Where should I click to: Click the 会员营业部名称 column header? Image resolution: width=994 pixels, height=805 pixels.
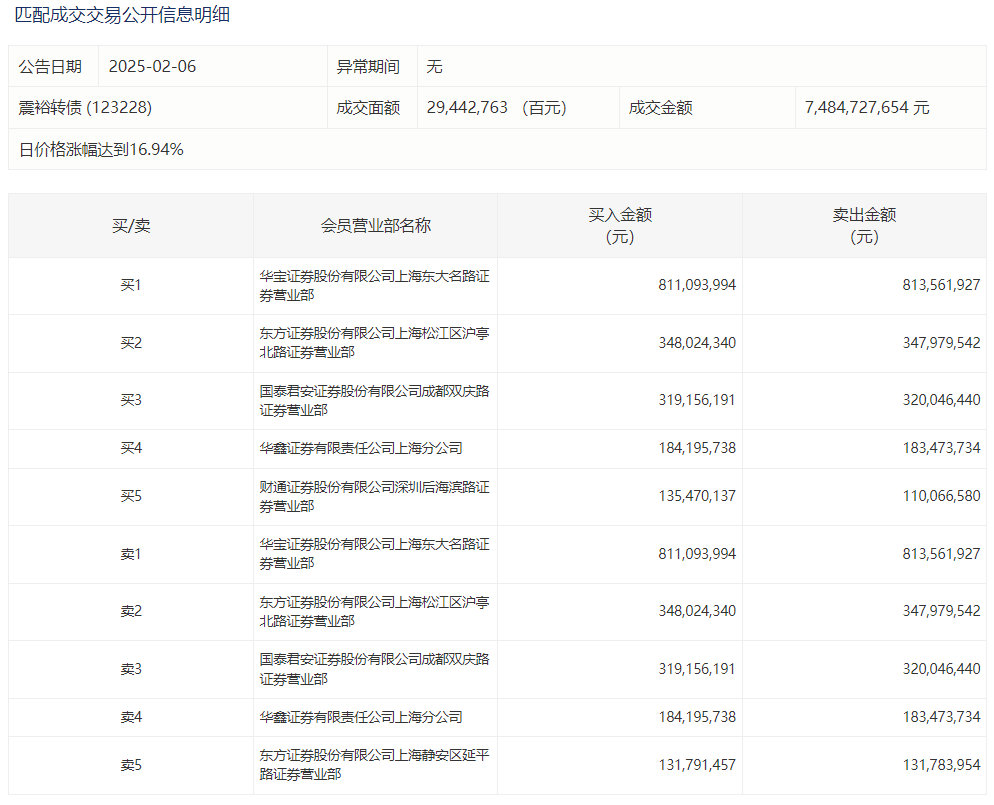[375, 226]
